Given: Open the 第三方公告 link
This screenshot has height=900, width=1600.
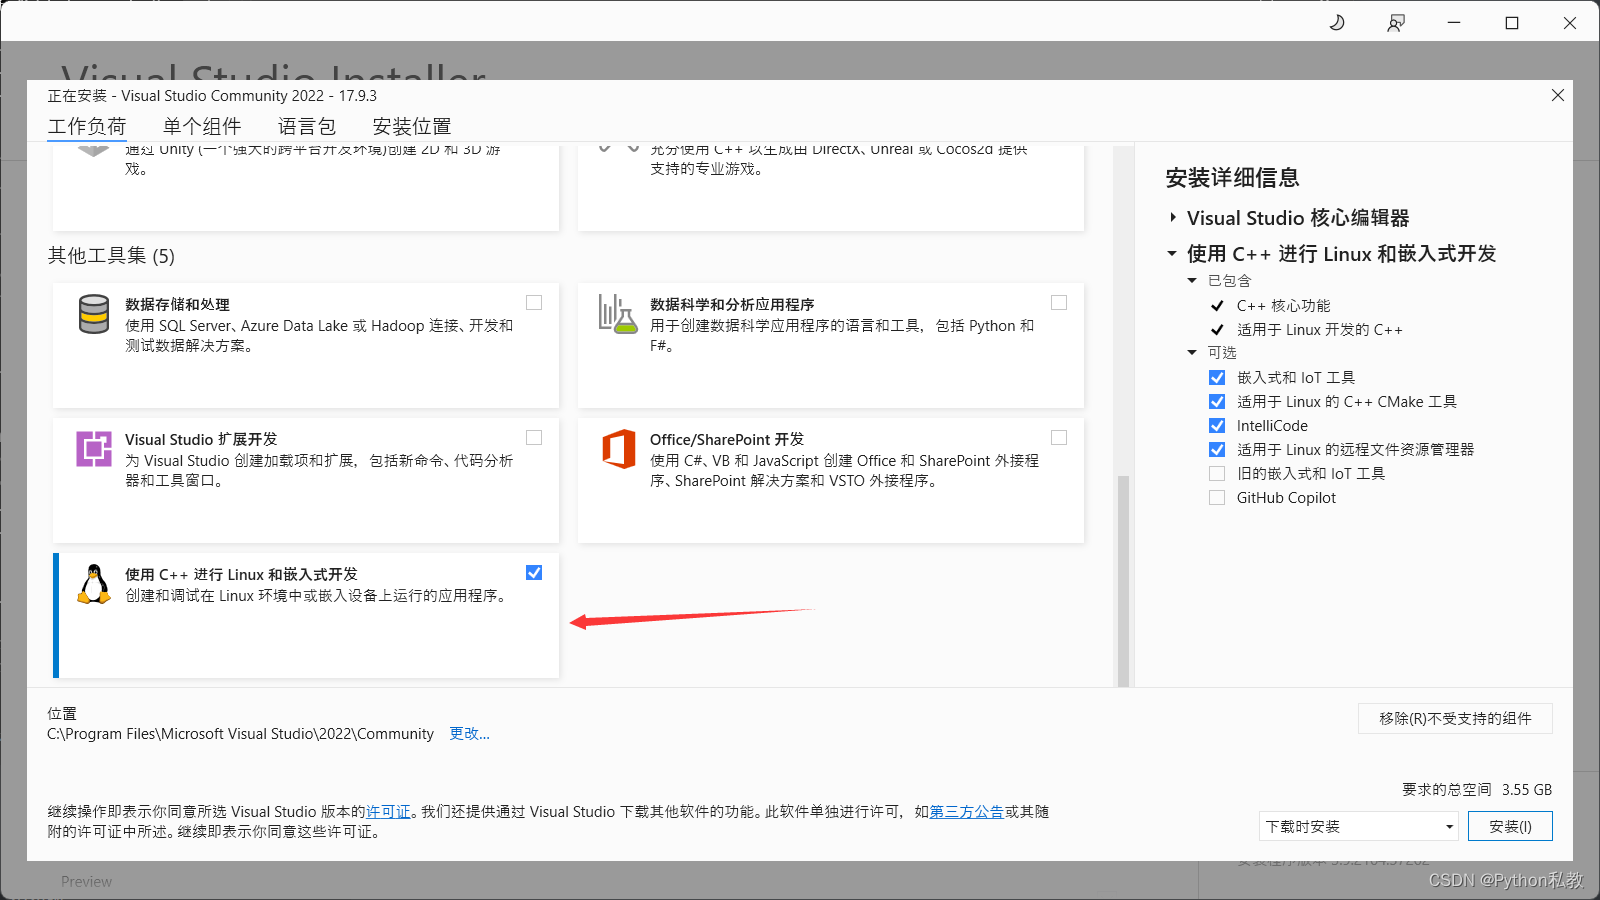Looking at the screenshot, I should [x=967, y=811].
